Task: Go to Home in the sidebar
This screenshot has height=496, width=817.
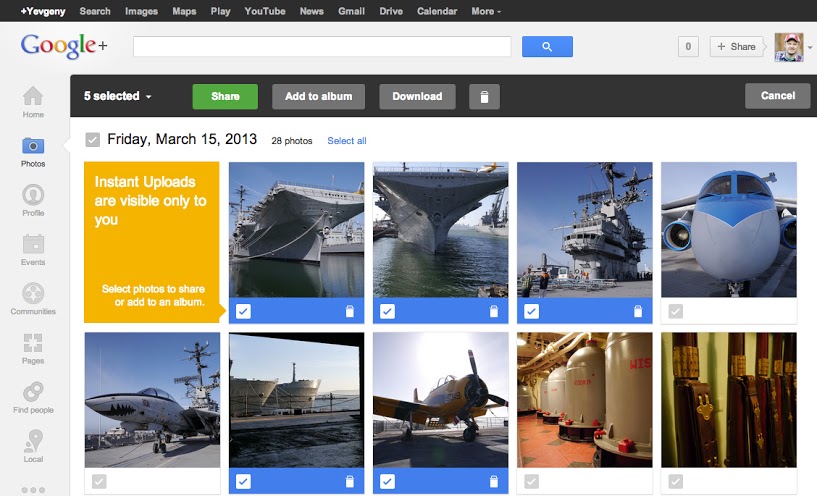Action: tap(33, 101)
